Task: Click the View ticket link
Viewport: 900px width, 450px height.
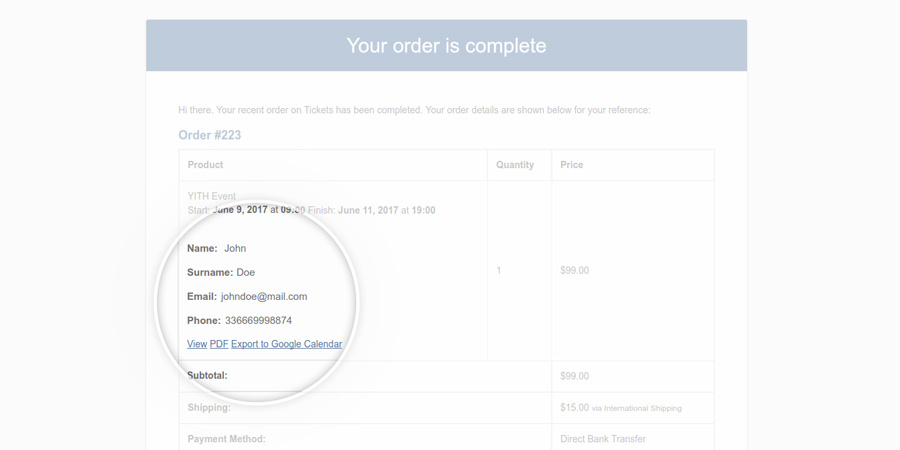Action: [x=197, y=344]
